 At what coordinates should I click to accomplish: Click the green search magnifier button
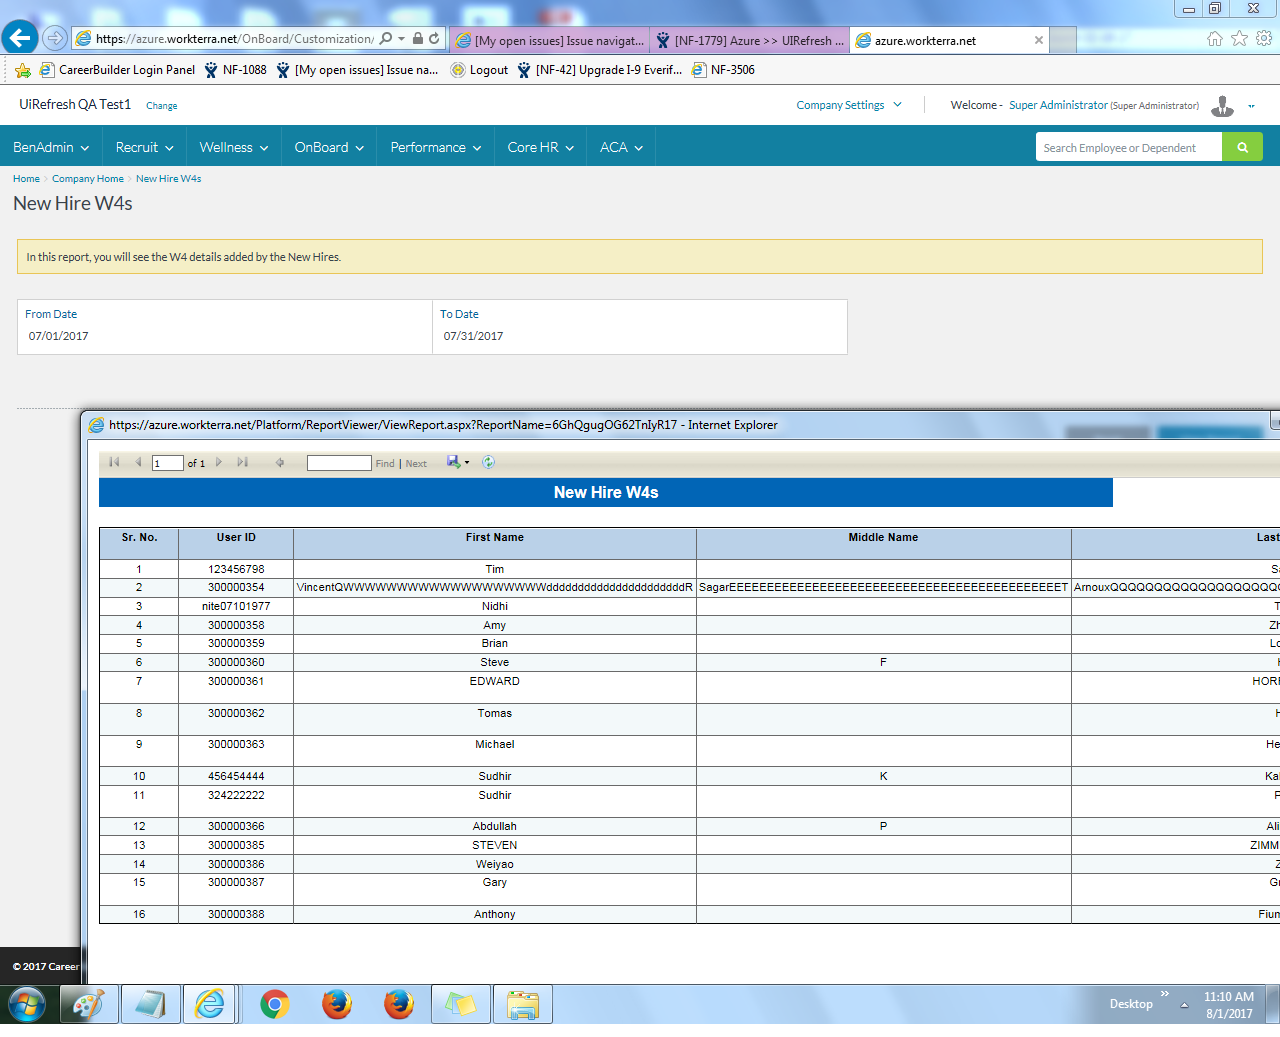[x=1242, y=147]
